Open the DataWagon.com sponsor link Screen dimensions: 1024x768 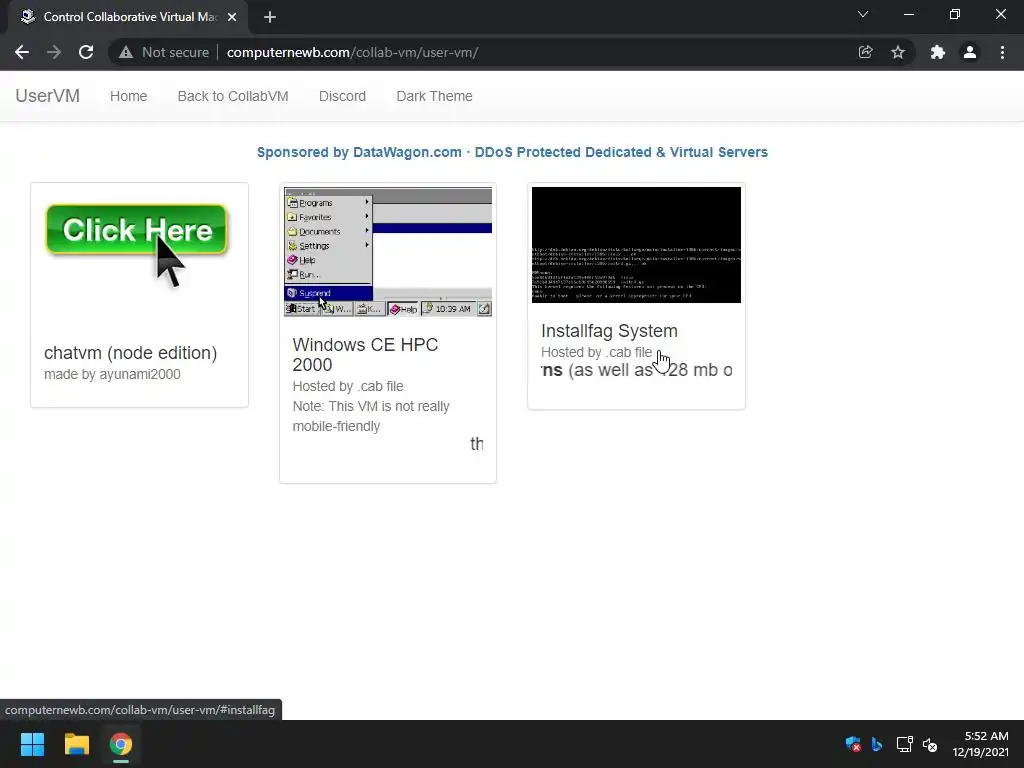pos(512,152)
